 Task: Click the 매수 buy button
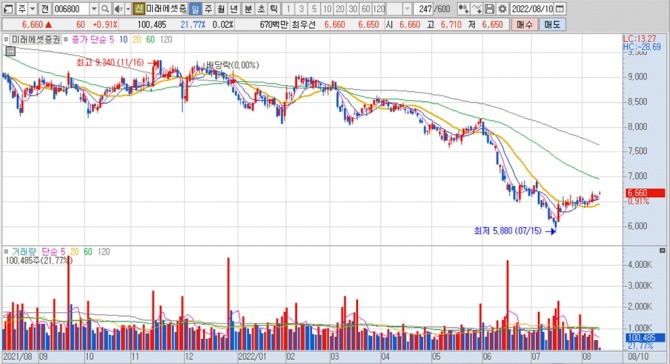coord(524,25)
